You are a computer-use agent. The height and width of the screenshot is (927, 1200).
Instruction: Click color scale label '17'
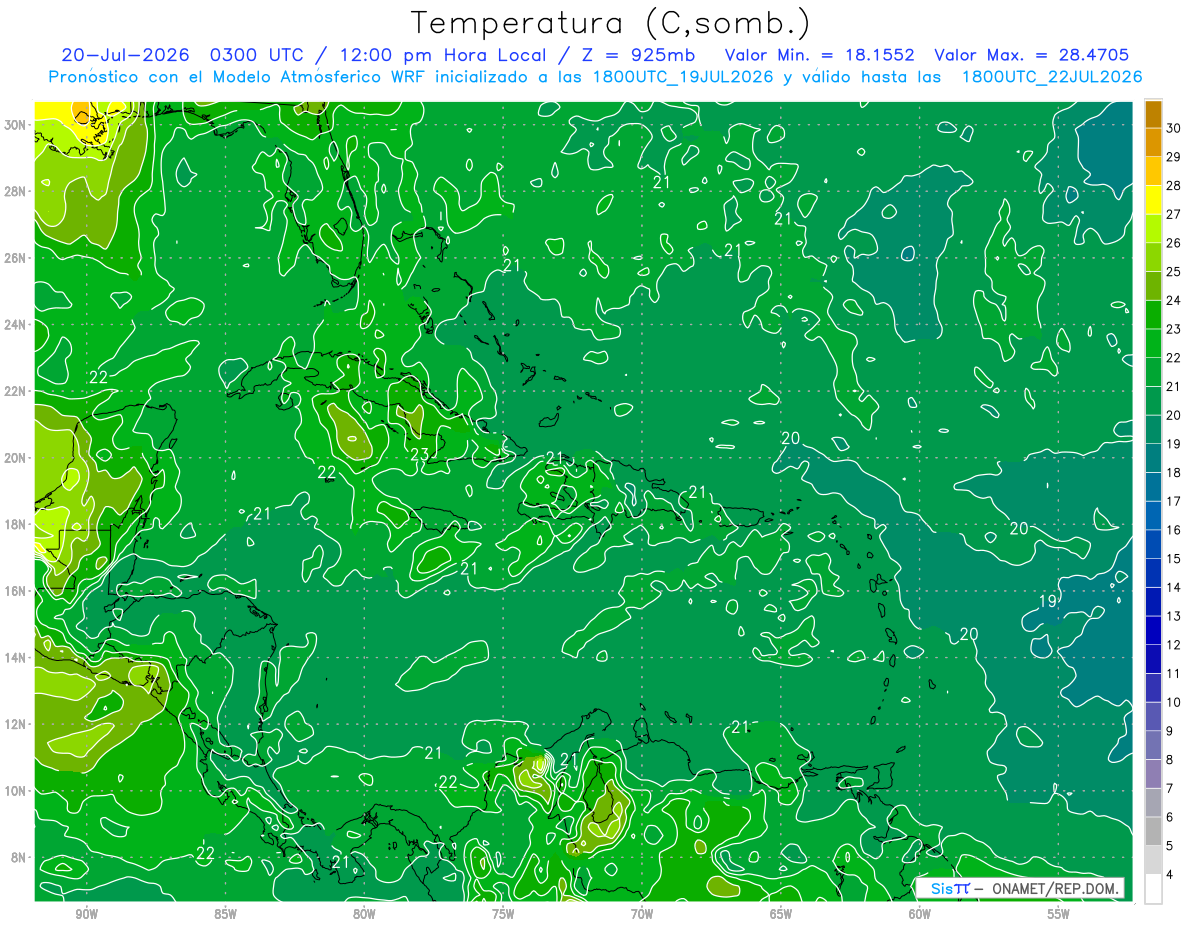pos(1173,501)
